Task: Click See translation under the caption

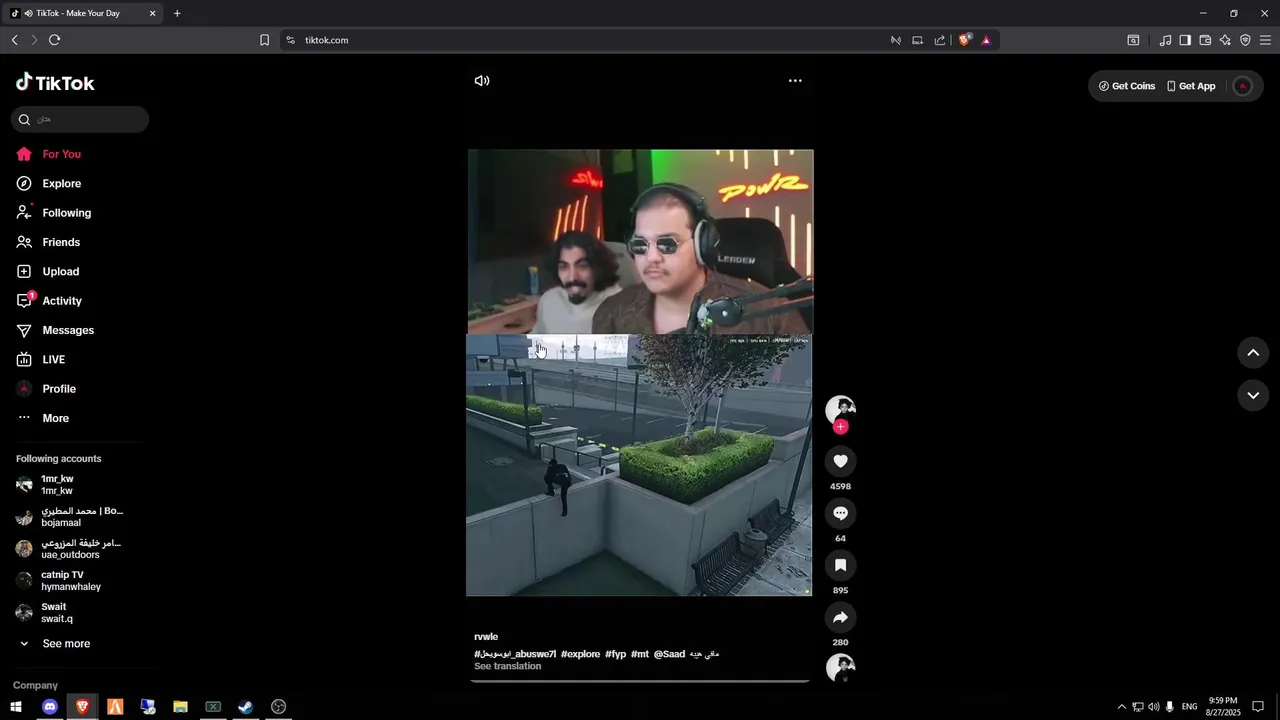Action: pos(507,666)
